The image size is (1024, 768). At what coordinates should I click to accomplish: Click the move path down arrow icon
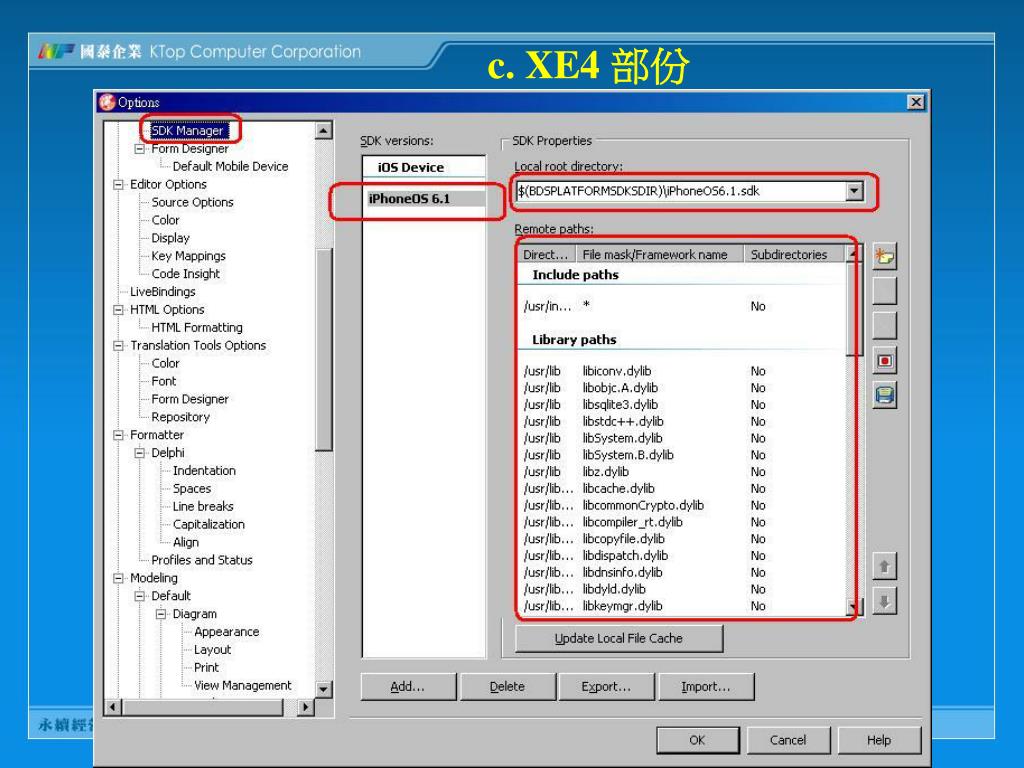pos(884,601)
